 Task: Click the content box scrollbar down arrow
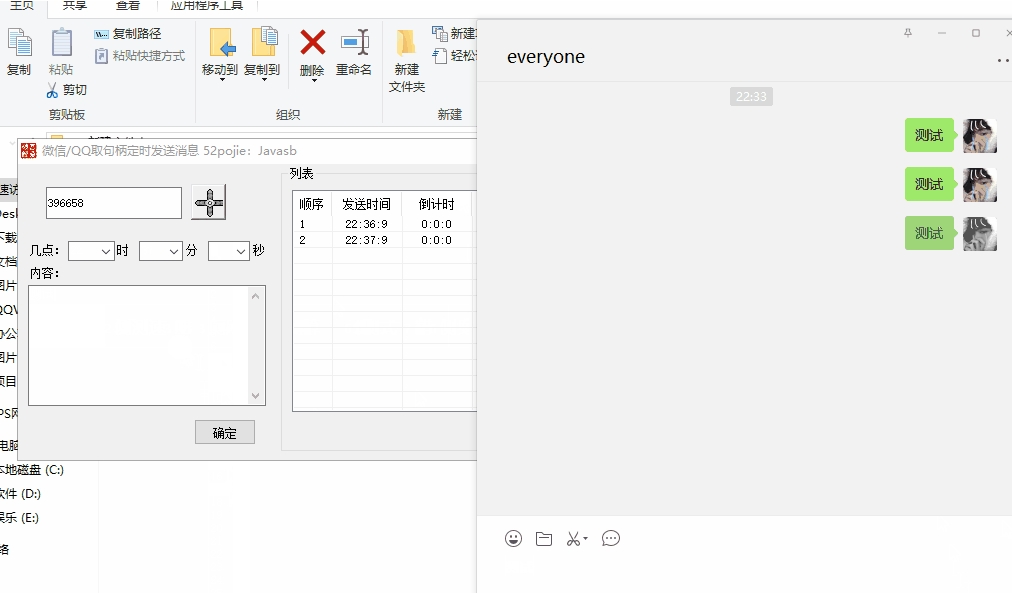(x=257, y=396)
